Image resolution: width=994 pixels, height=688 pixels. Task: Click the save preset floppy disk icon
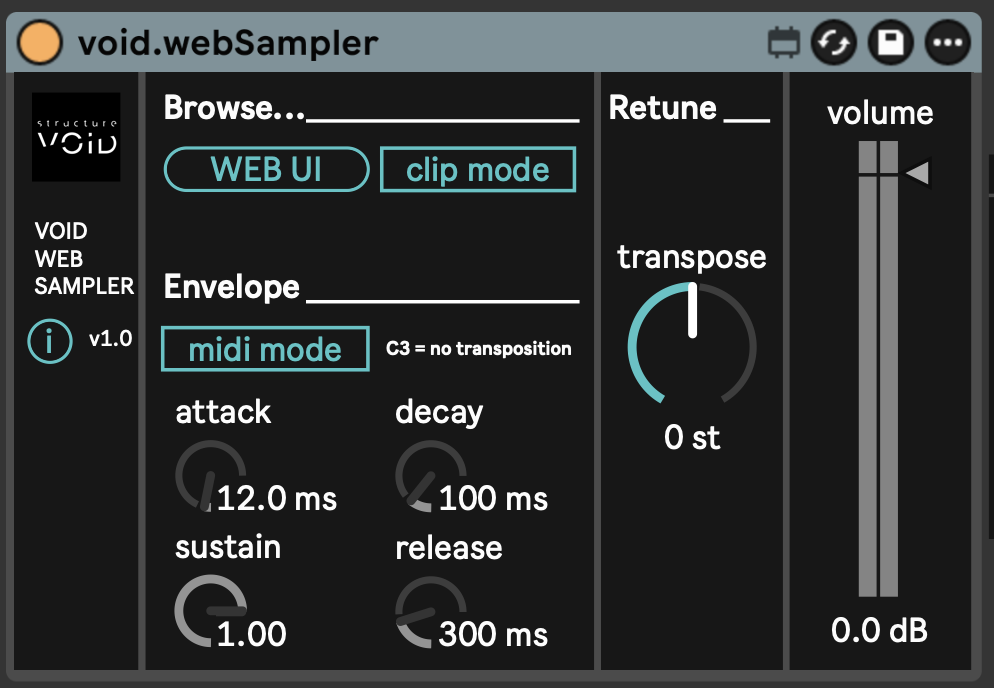[889, 42]
